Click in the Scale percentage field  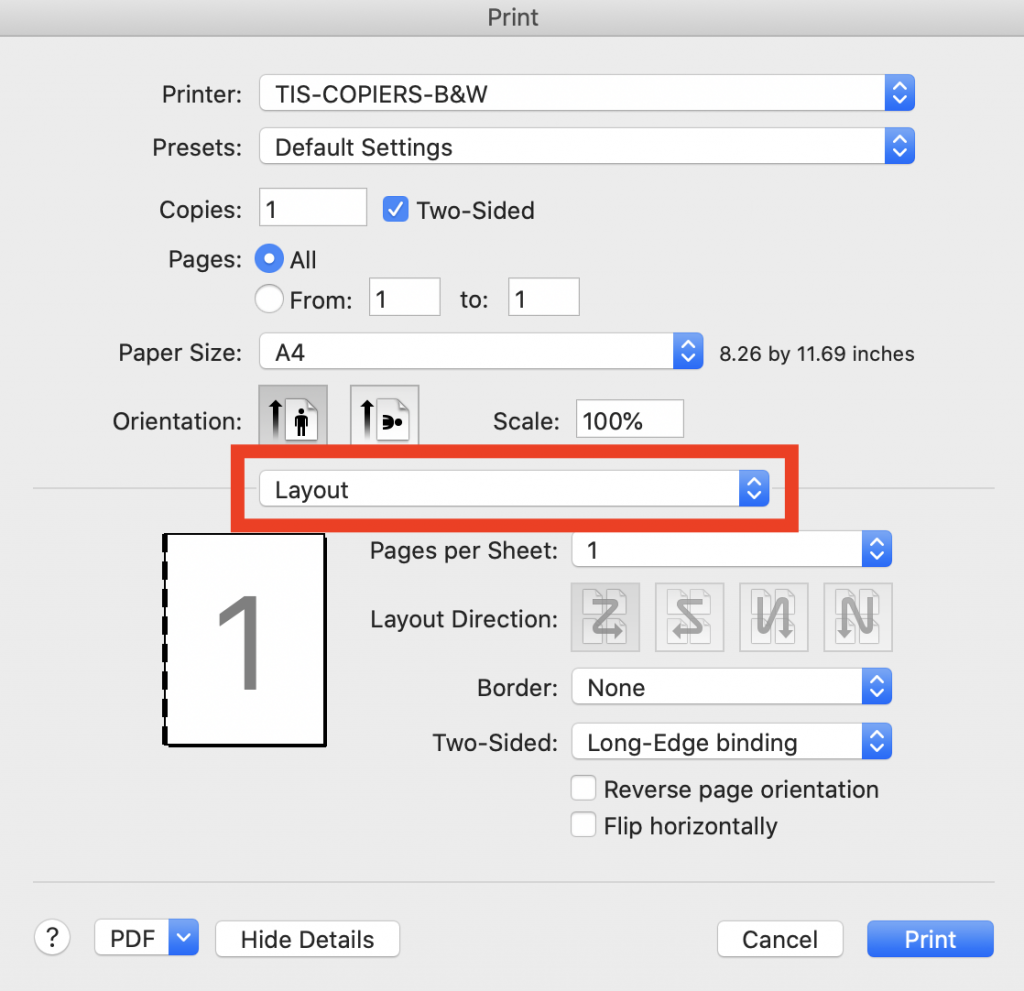click(x=629, y=420)
